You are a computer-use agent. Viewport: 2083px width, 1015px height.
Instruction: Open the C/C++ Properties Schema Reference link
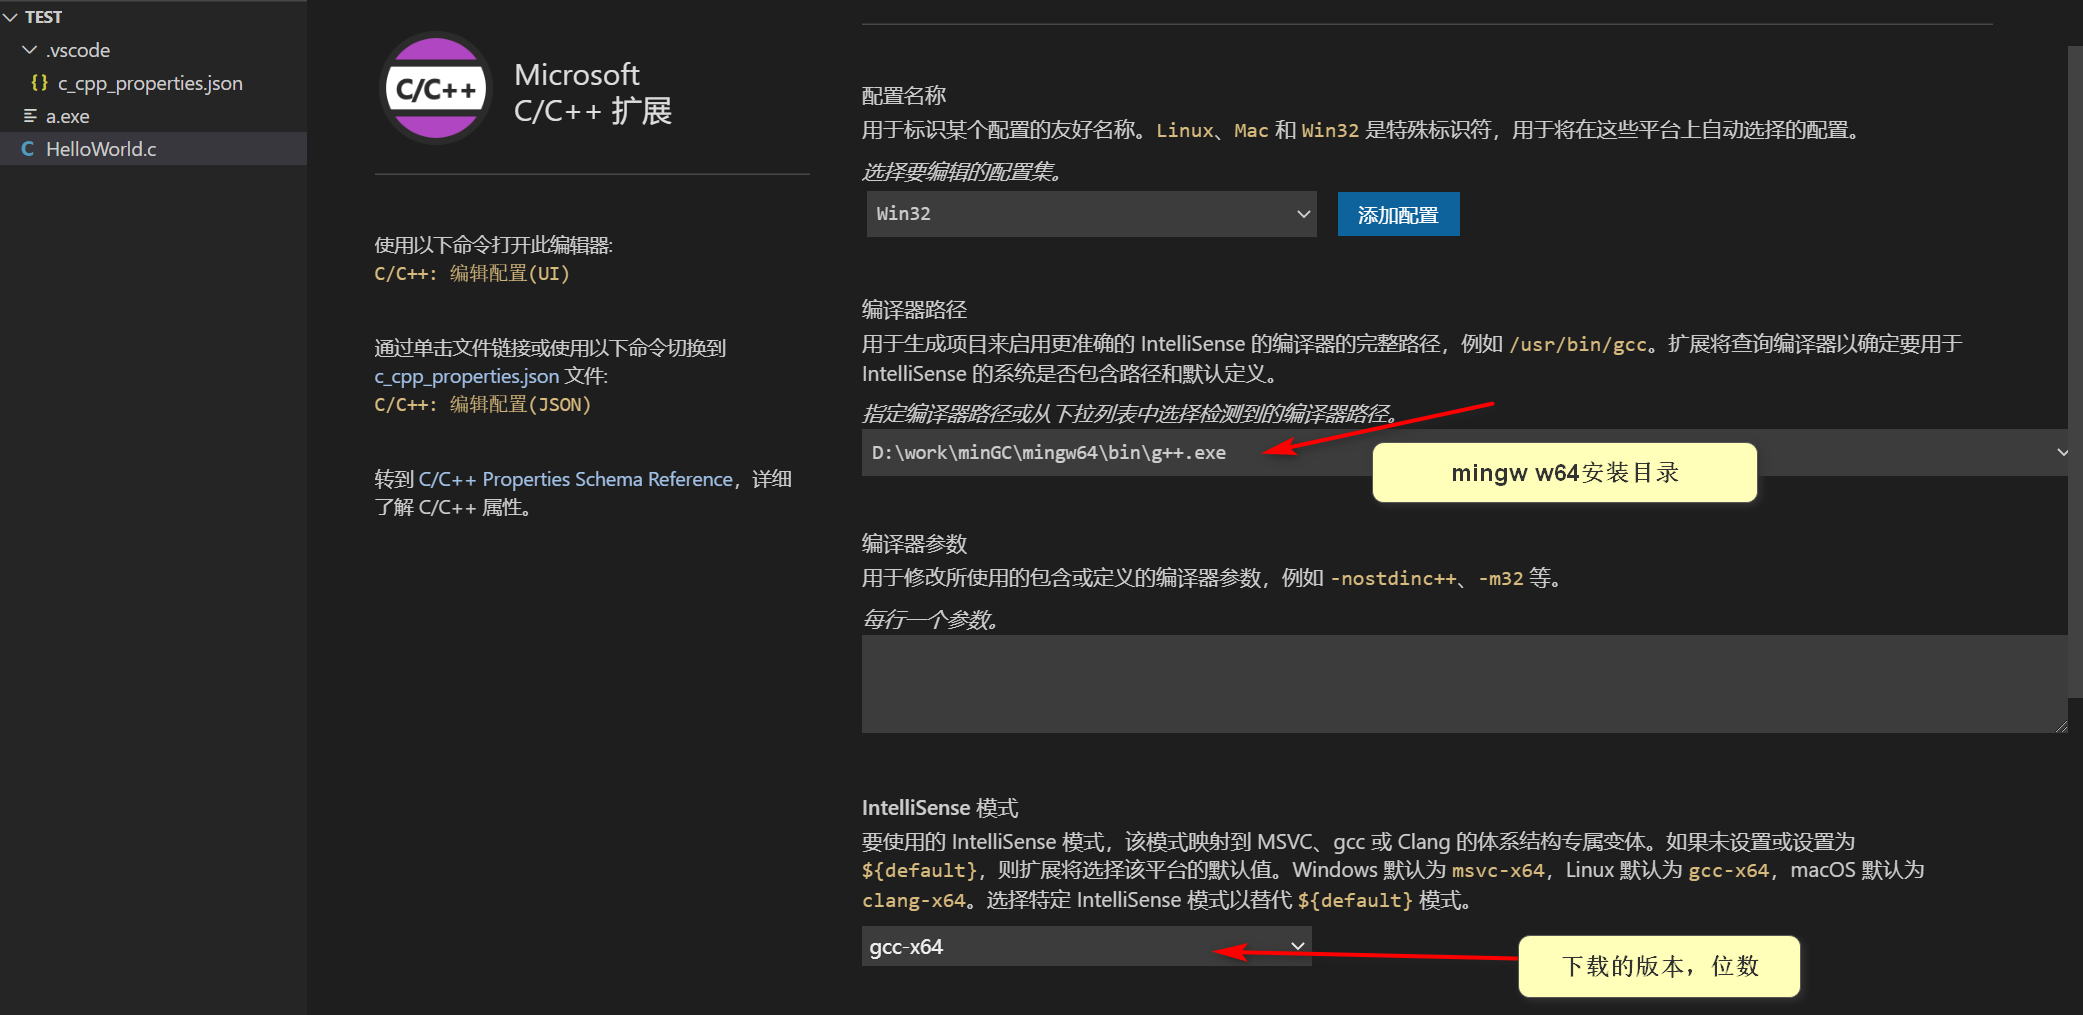575,479
